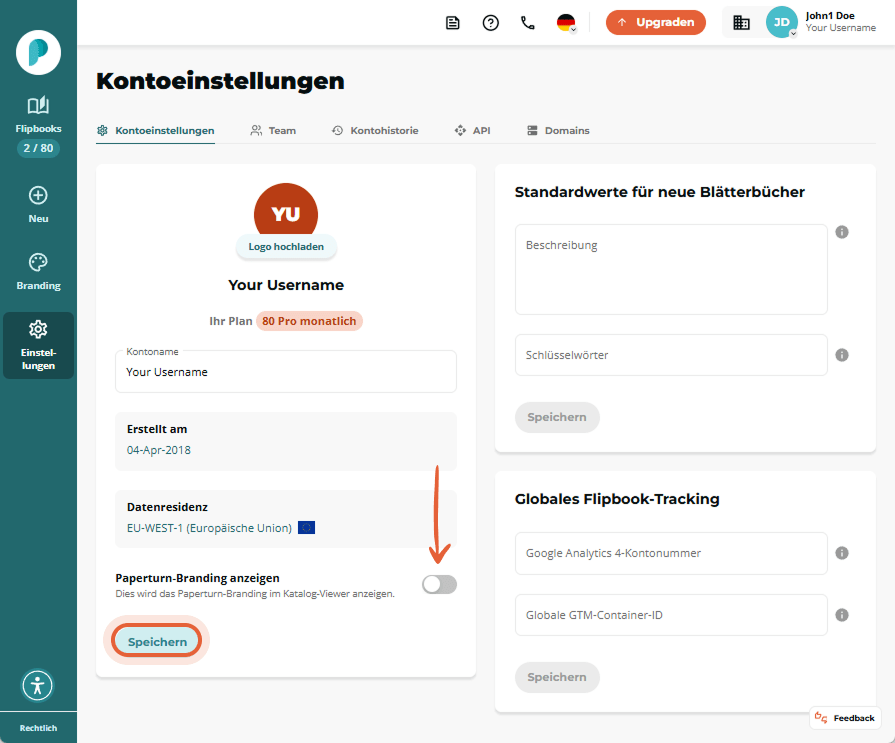The height and width of the screenshot is (743, 895).
Task: Click the Upgraden button
Action: [656, 22]
